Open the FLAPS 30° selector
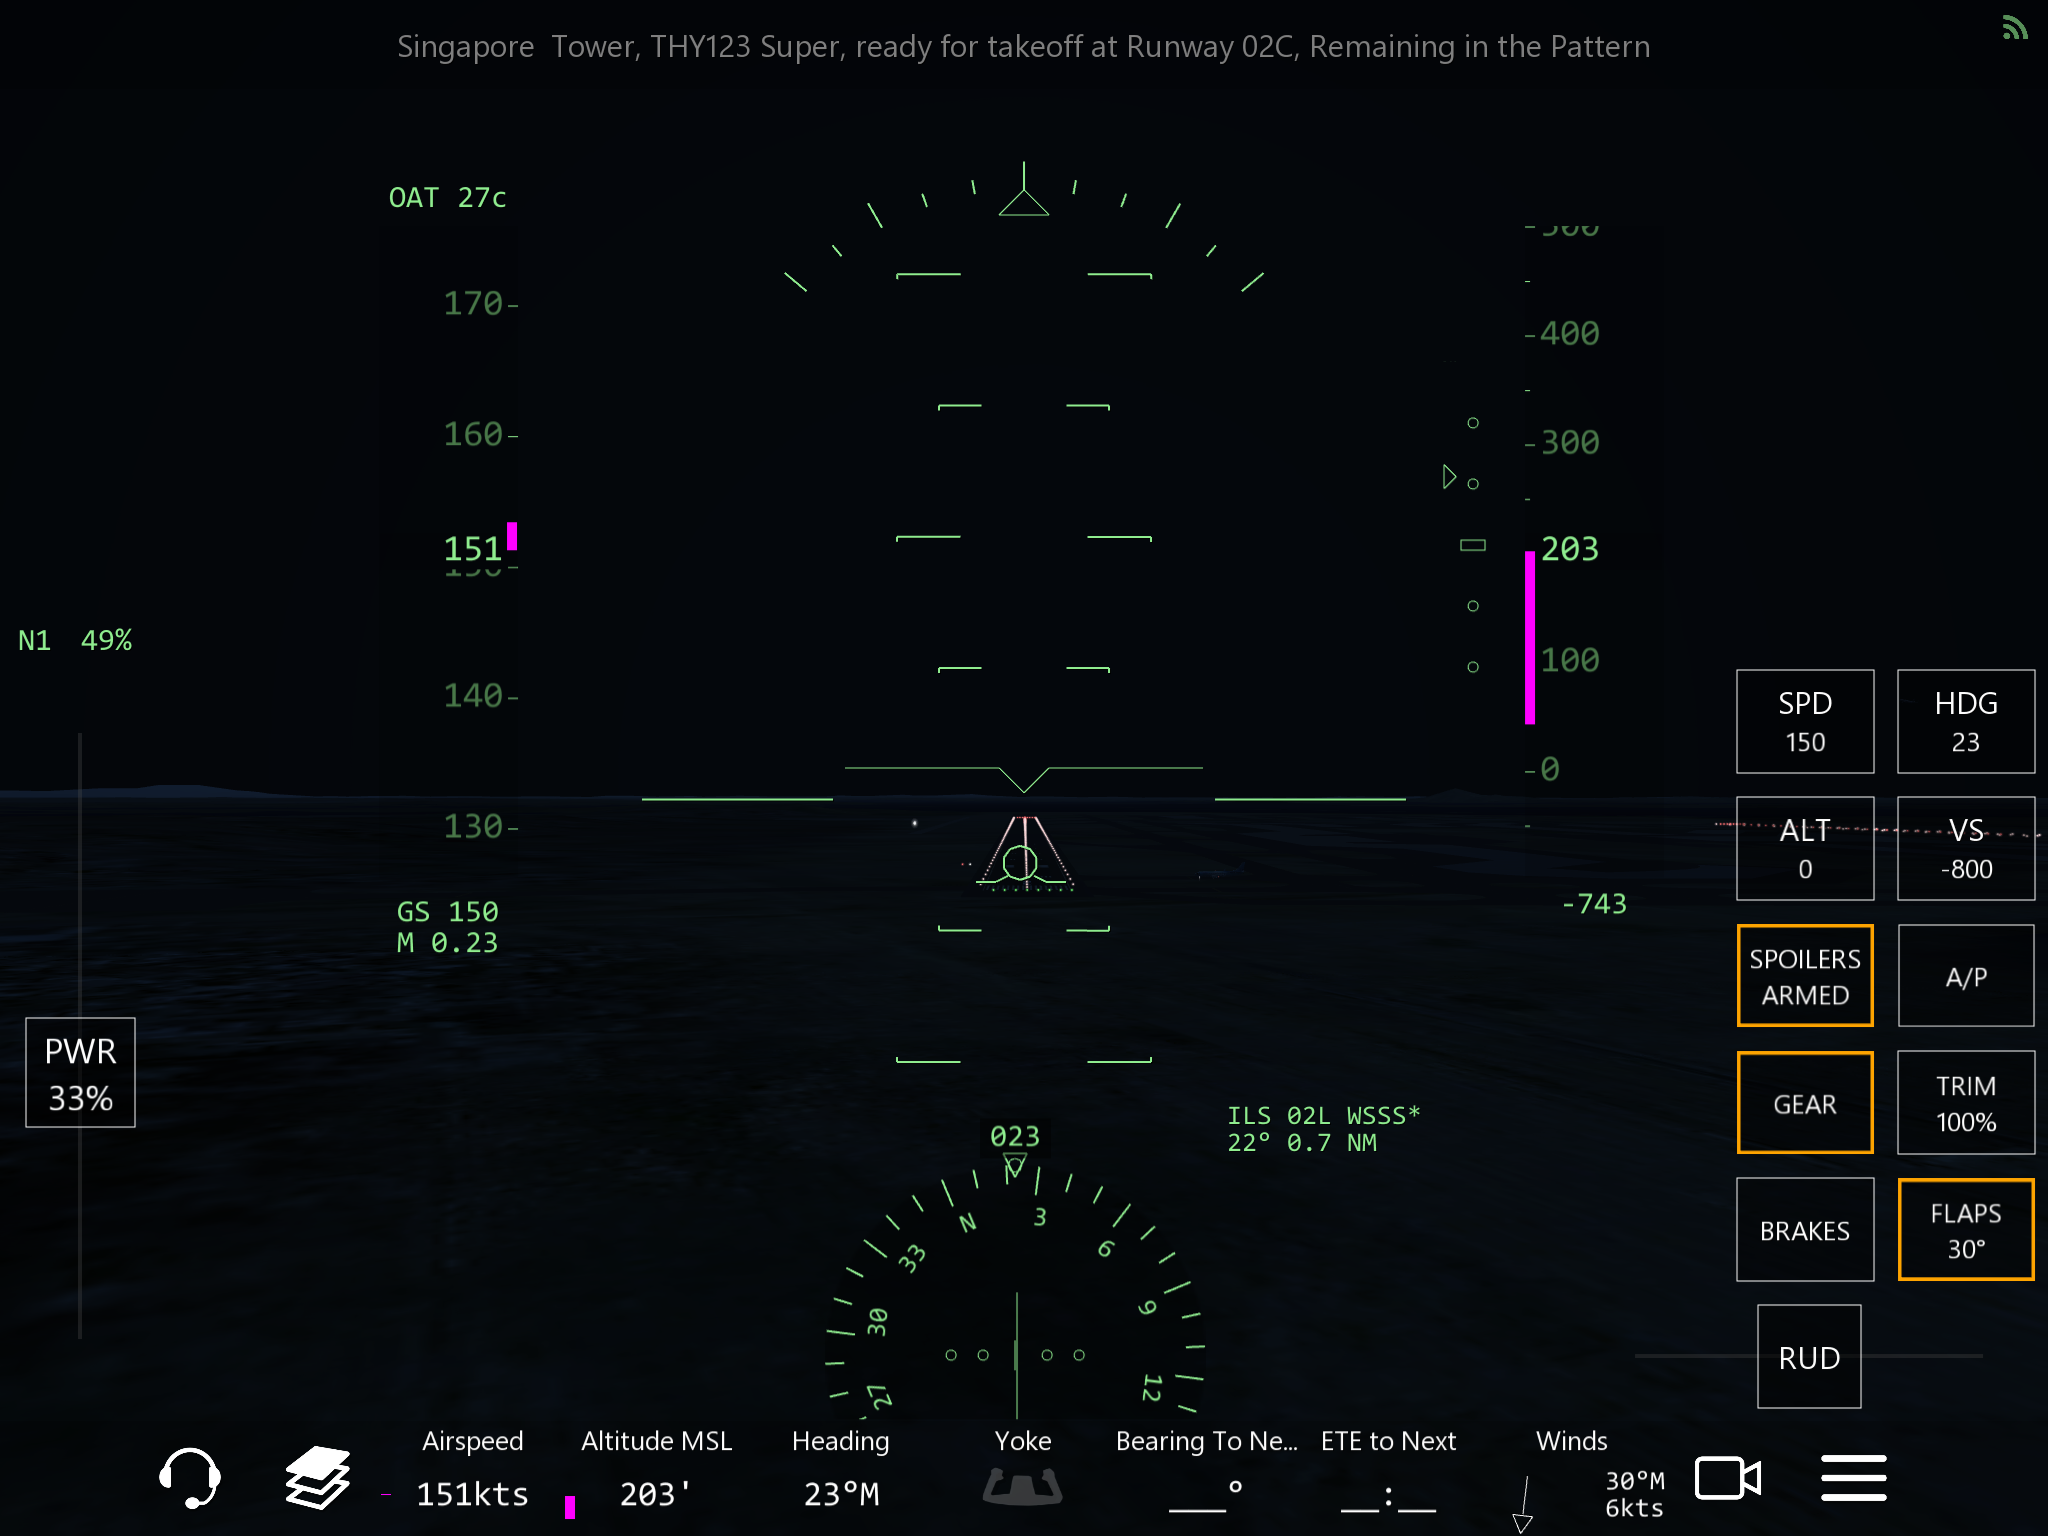The image size is (2048, 1536). pyautogui.click(x=1965, y=1230)
